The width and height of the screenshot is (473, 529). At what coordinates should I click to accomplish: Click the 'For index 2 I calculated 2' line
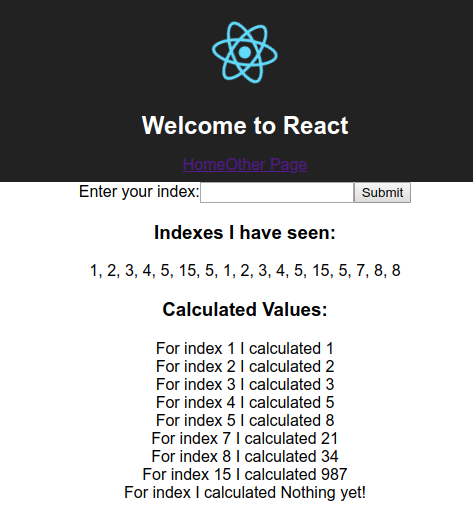click(245, 366)
